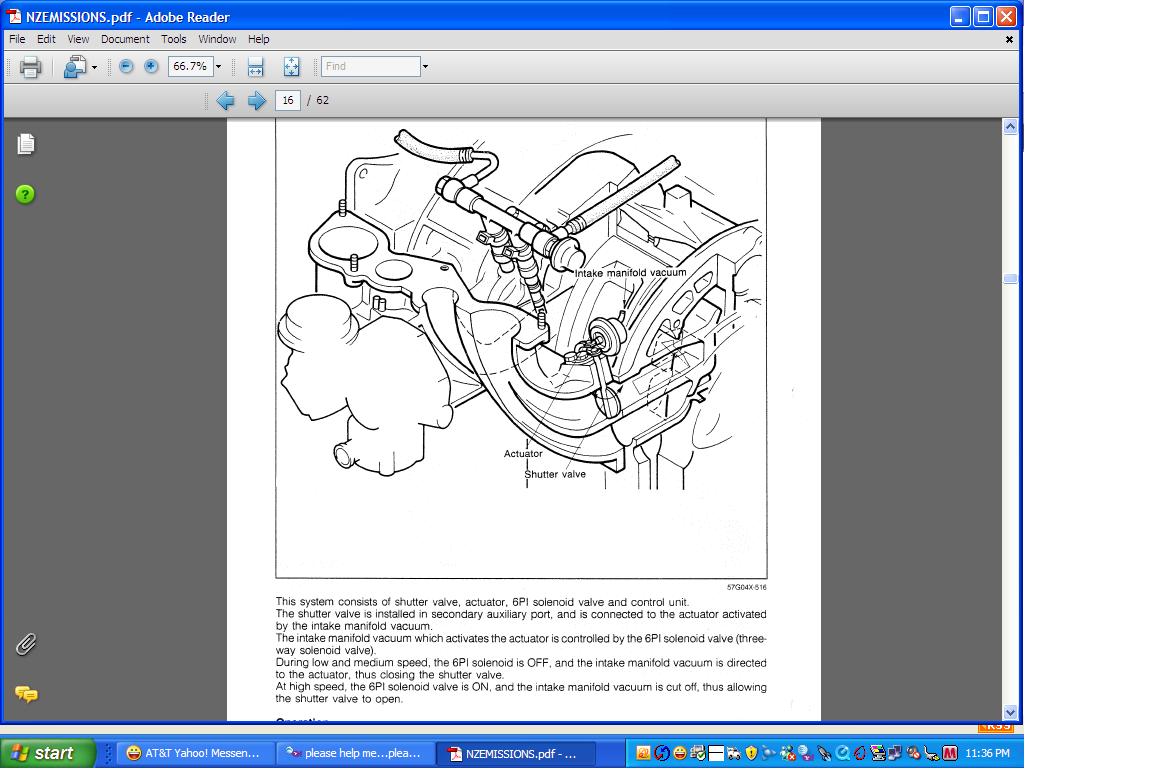The image size is (1168, 778).
Task: Click the Windows Start button
Action: (x=46, y=753)
